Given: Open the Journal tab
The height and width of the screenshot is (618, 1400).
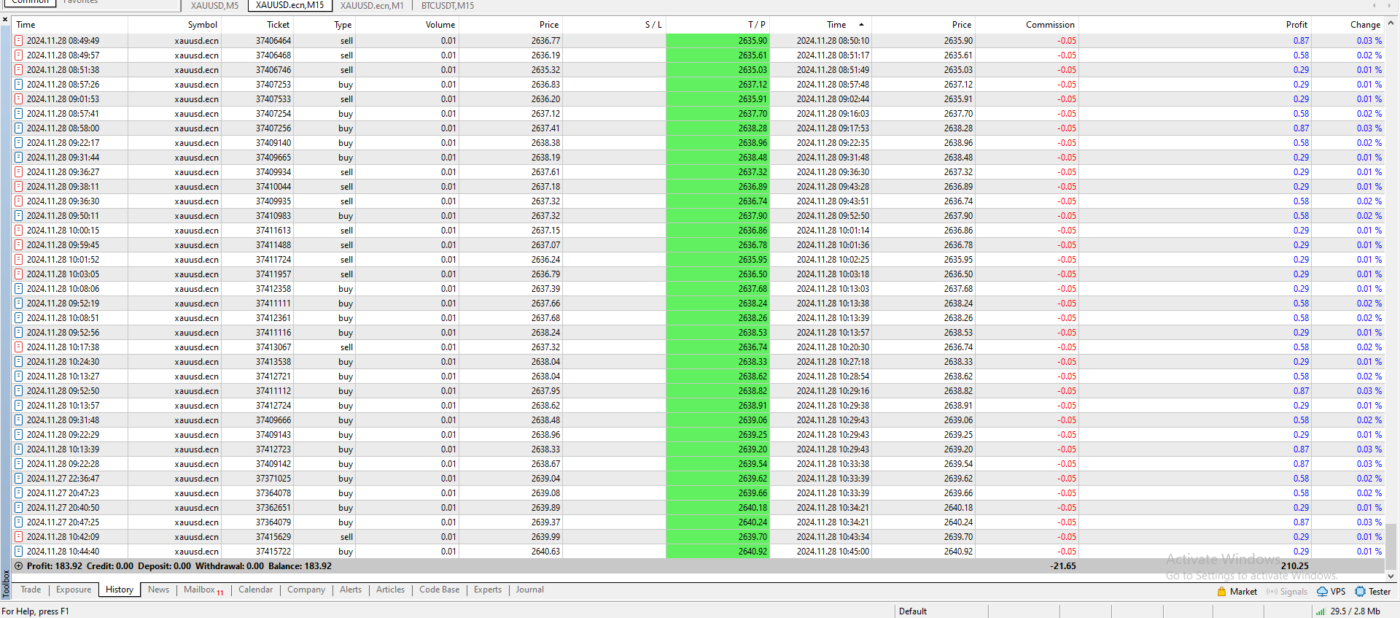Looking at the screenshot, I should pyautogui.click(x=530, y=590).
